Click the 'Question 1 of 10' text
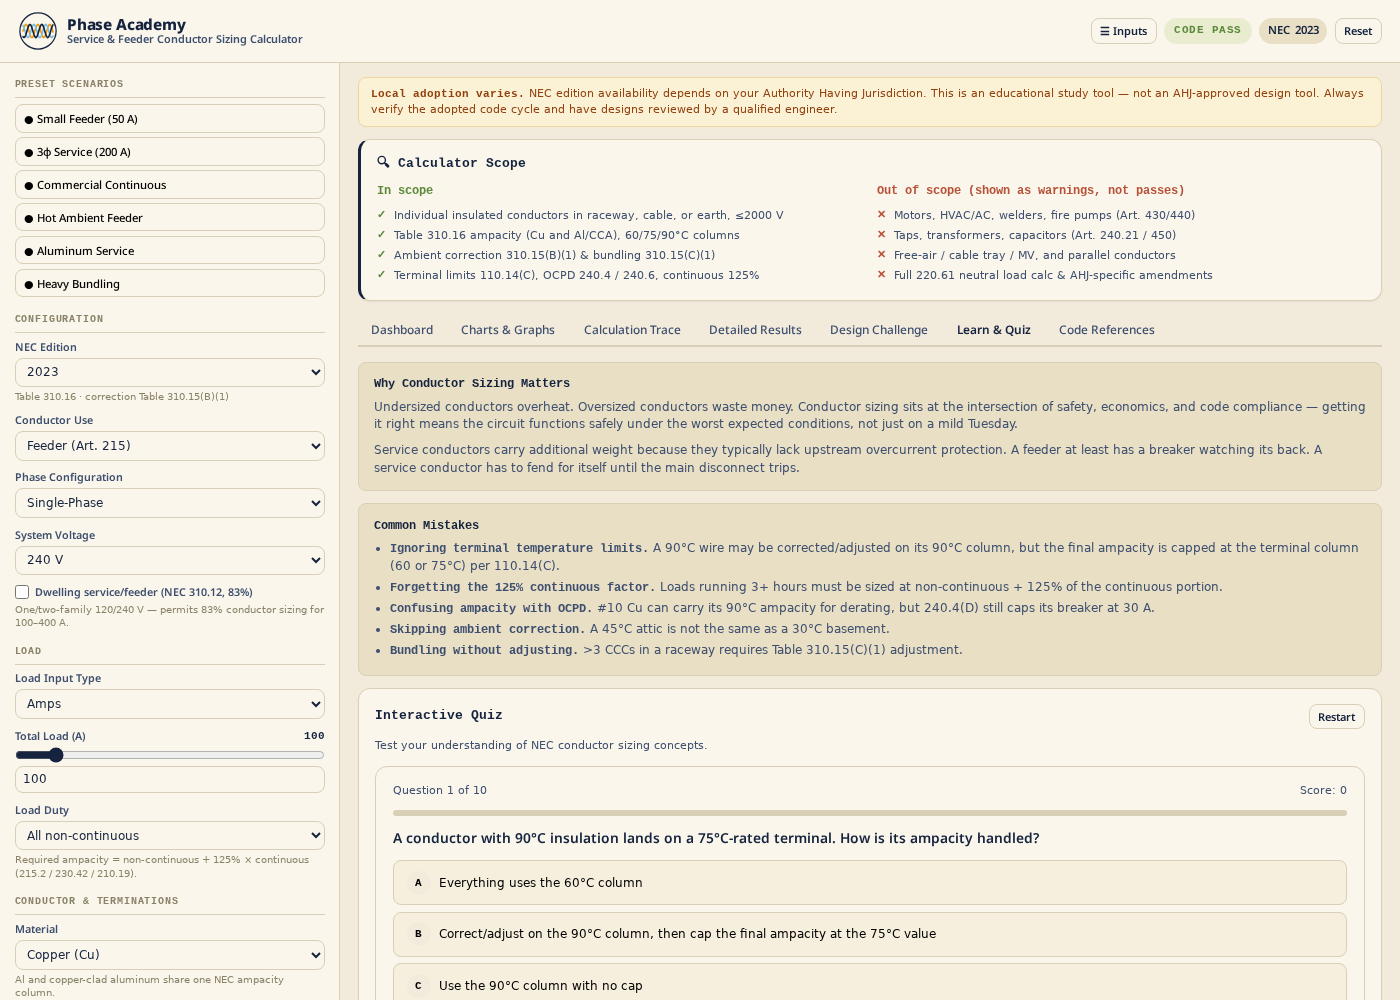Viewport: 1400px width, 1000px height. 440,790
